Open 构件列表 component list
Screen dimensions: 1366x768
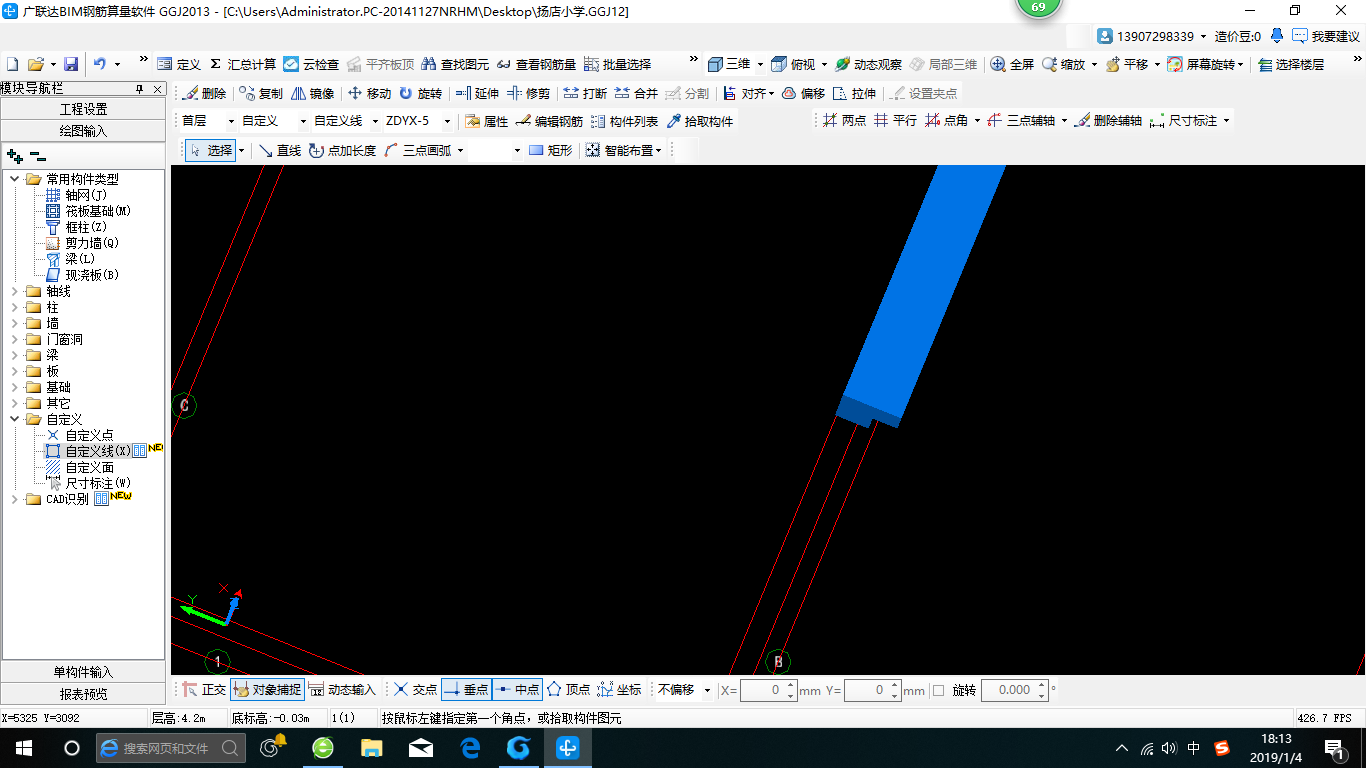pos(624,121)
